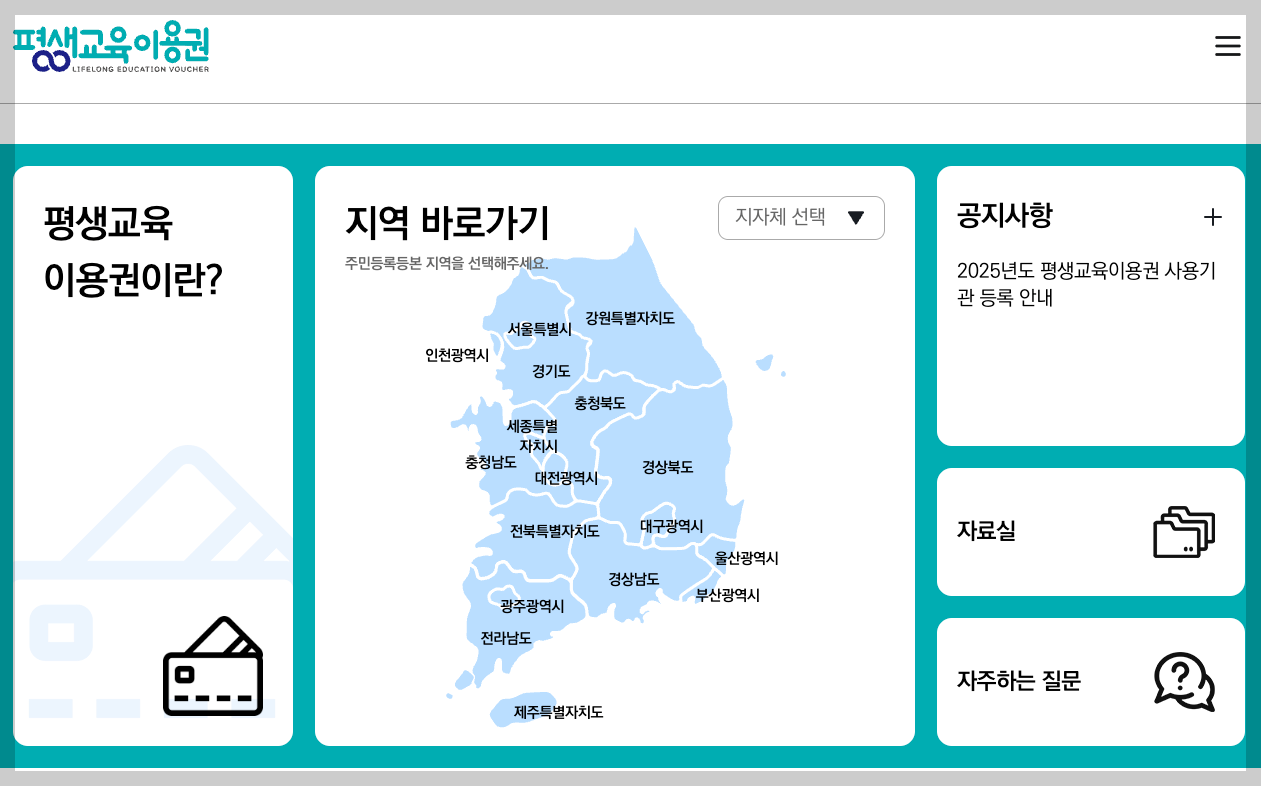The image size is (1261, 786).
Task: Select 부산광역시 on the map
Action: [x=727, y=595]
